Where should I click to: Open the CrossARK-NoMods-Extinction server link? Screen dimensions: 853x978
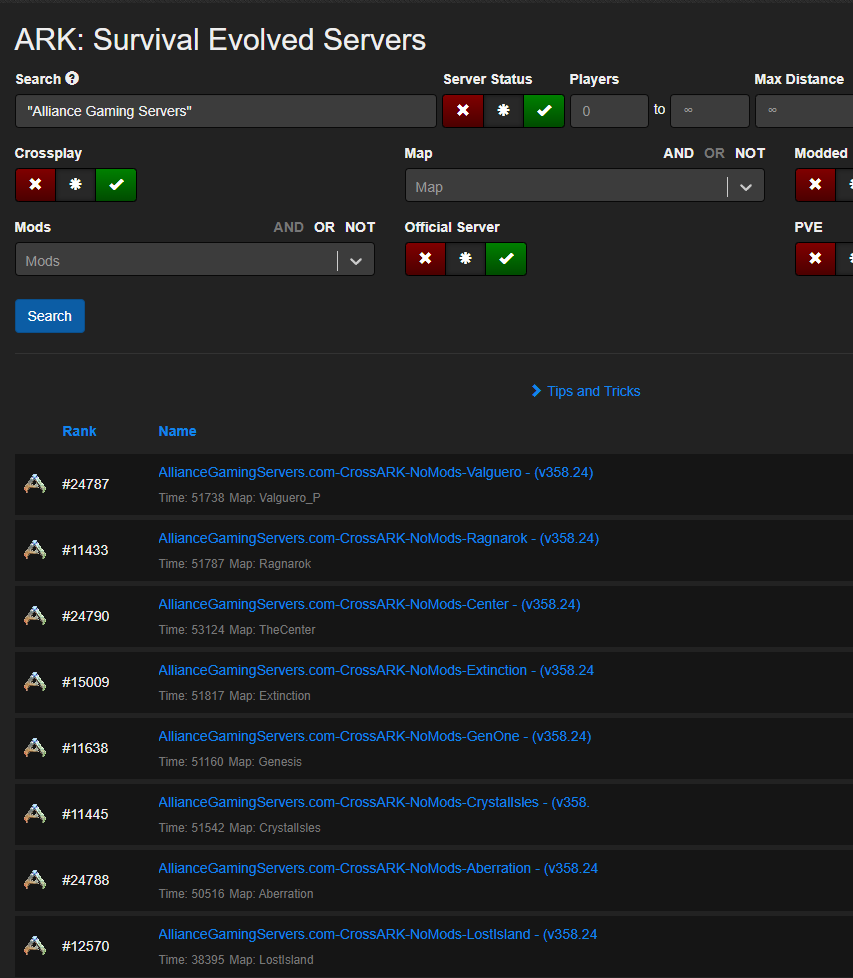click(x=376, y=671)
